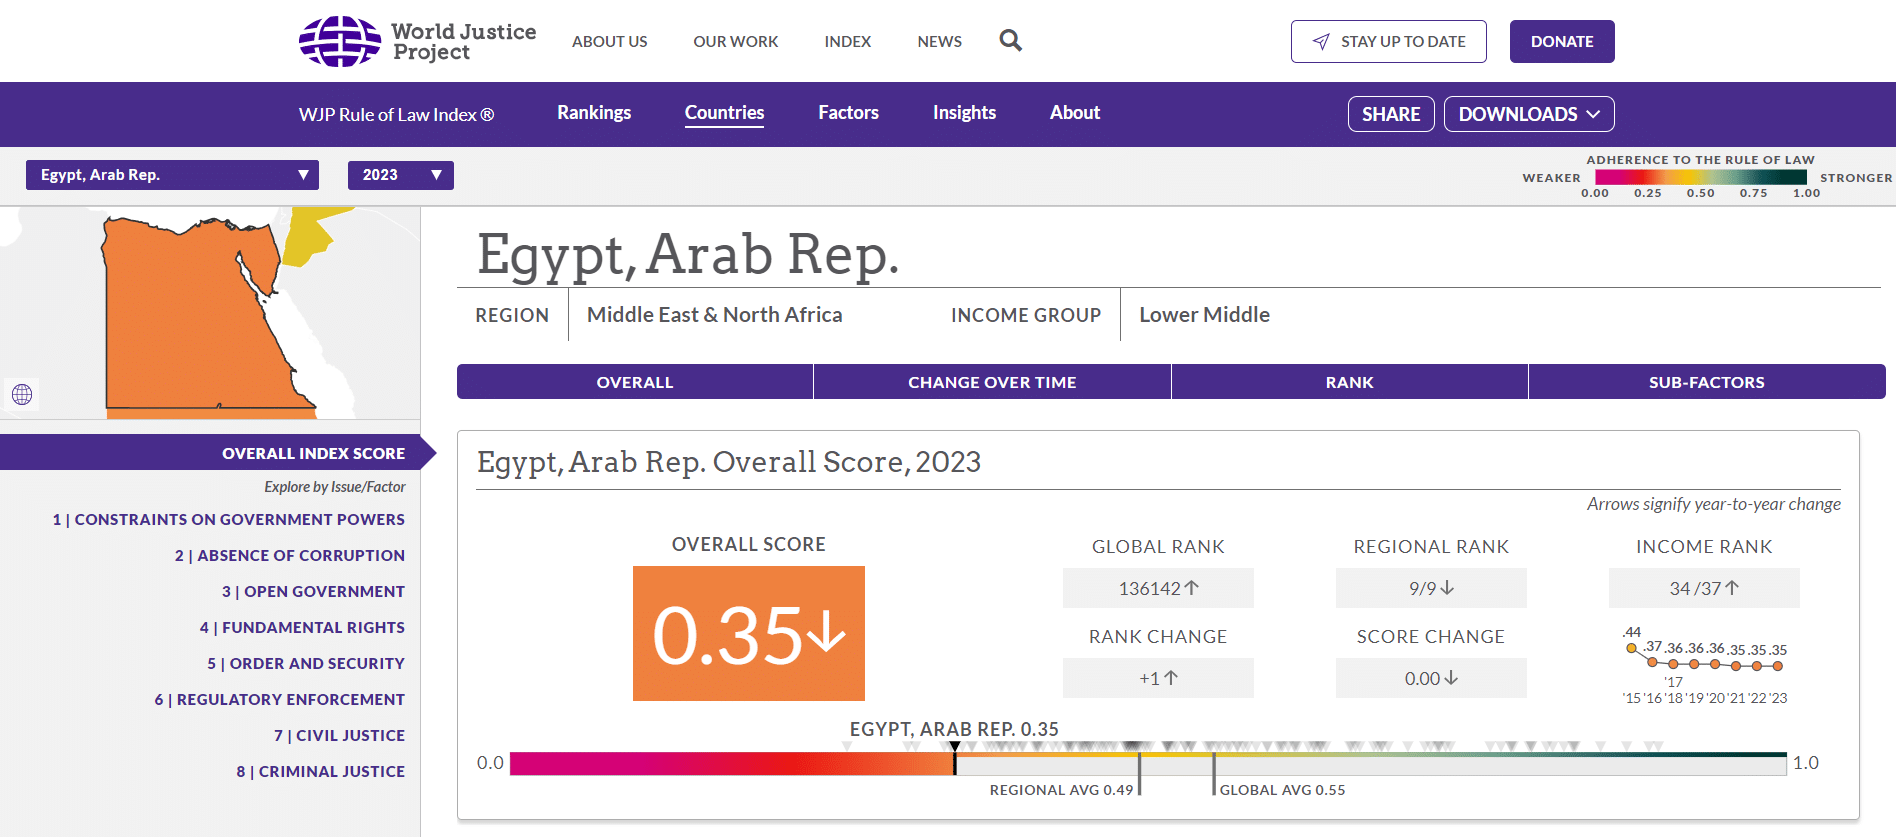Open Fundamental Rights factor
1896x837 pixels.
(302, 628)
